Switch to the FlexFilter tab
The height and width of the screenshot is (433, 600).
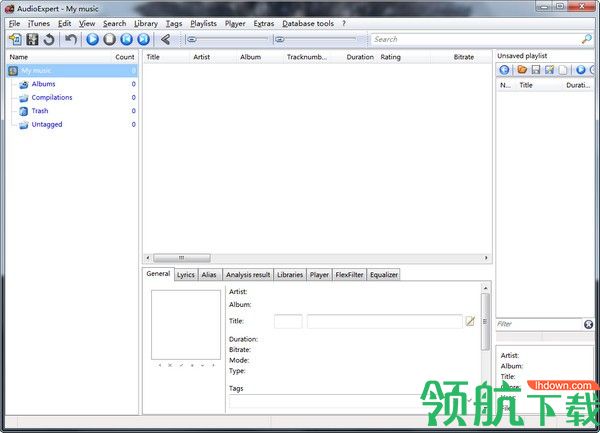coord(349,275)
